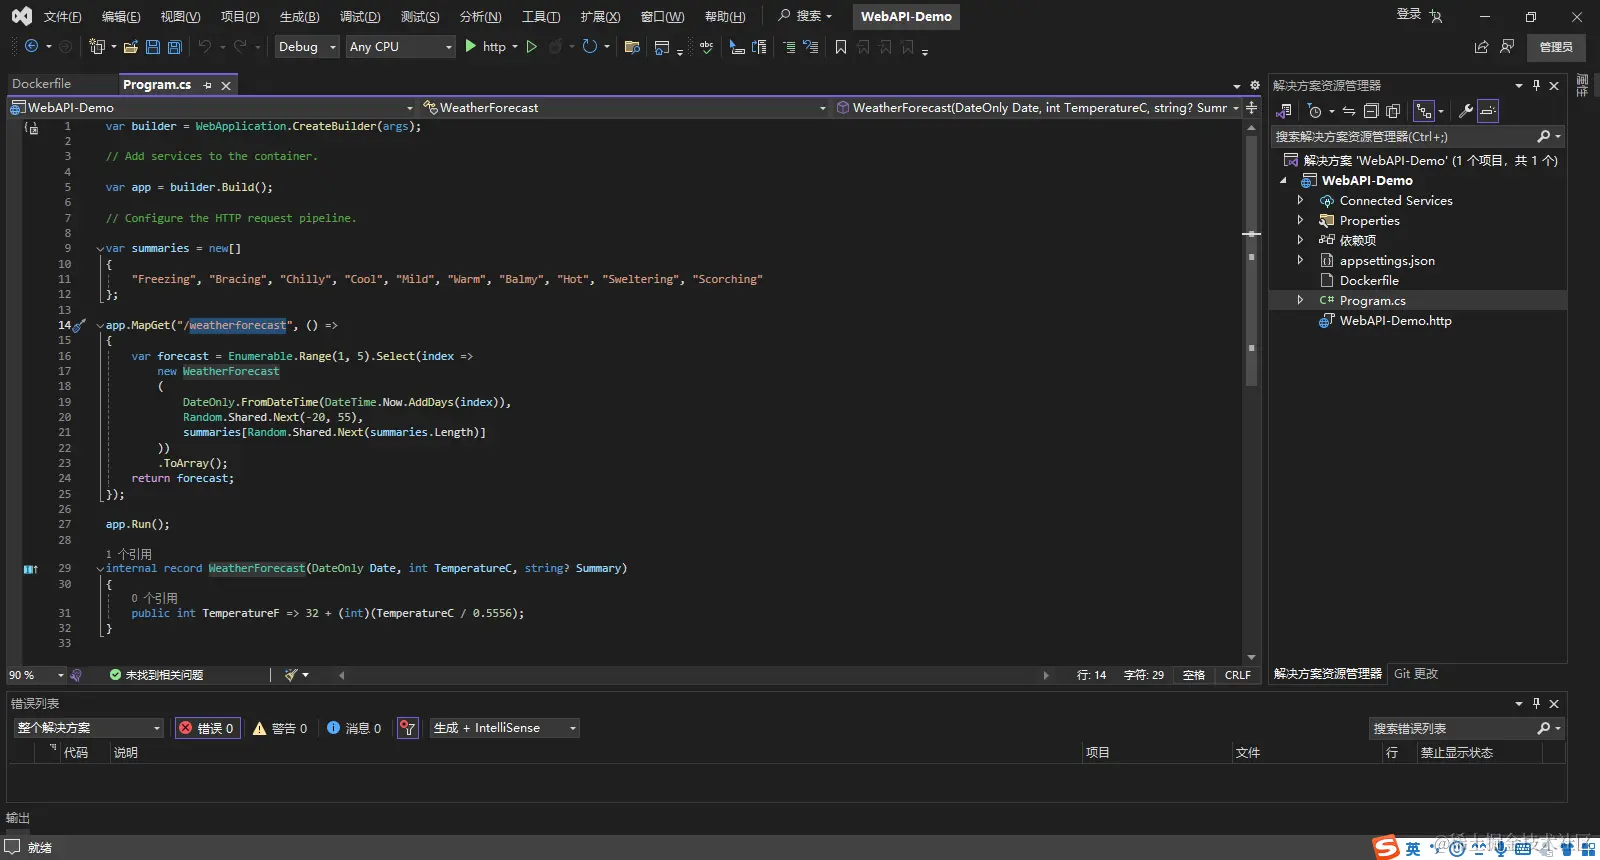The width and height of the screenshot is (1600, 860).
Task: Click the 1 个引用 CodeLens link
Action: pos(129,554)
